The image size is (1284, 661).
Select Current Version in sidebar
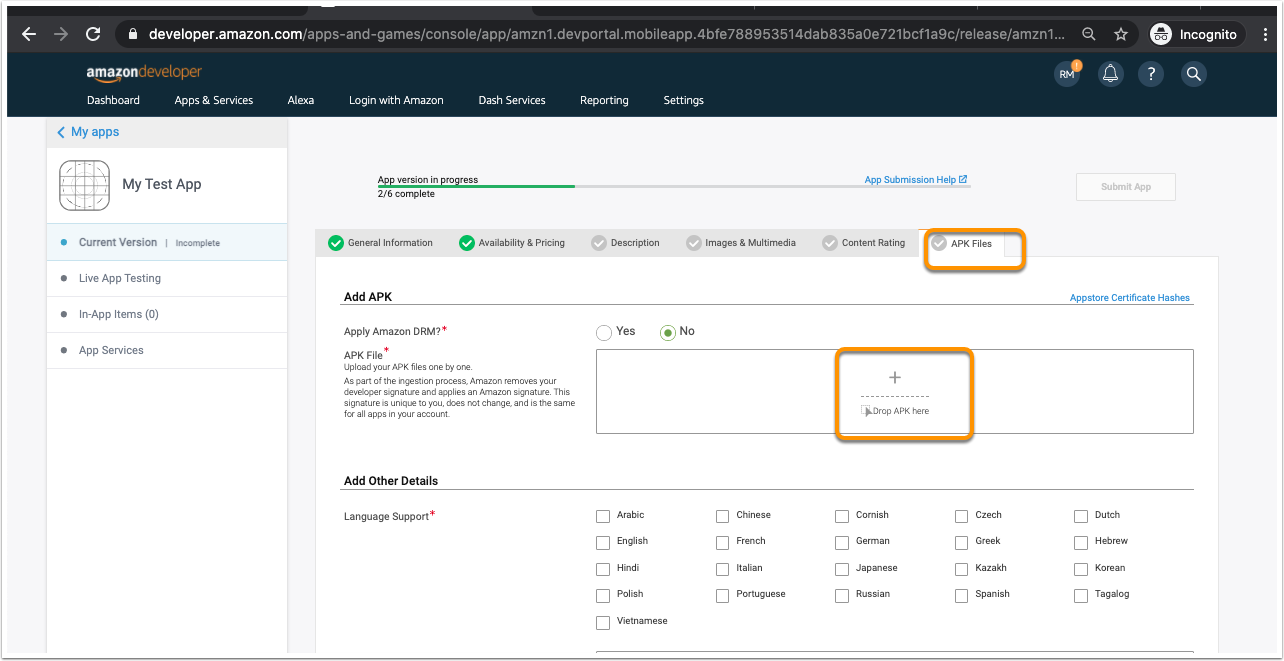pos(167,242)
